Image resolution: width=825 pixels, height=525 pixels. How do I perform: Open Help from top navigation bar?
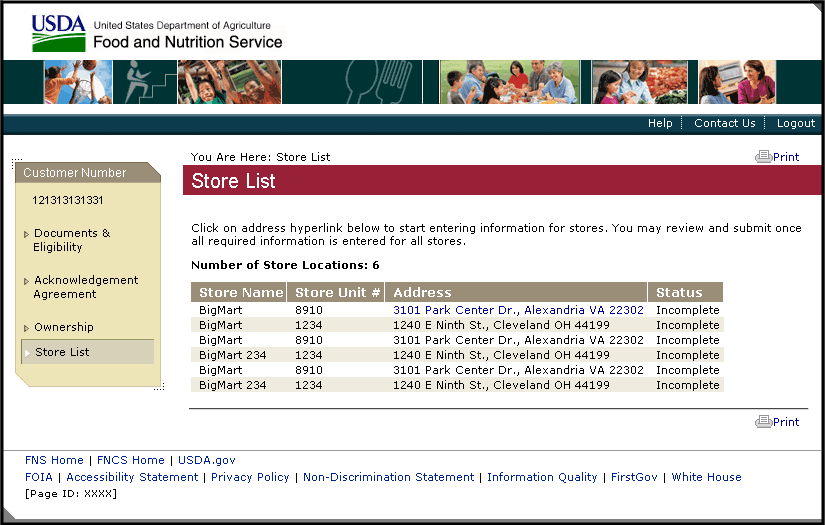(x=660, y=123)
